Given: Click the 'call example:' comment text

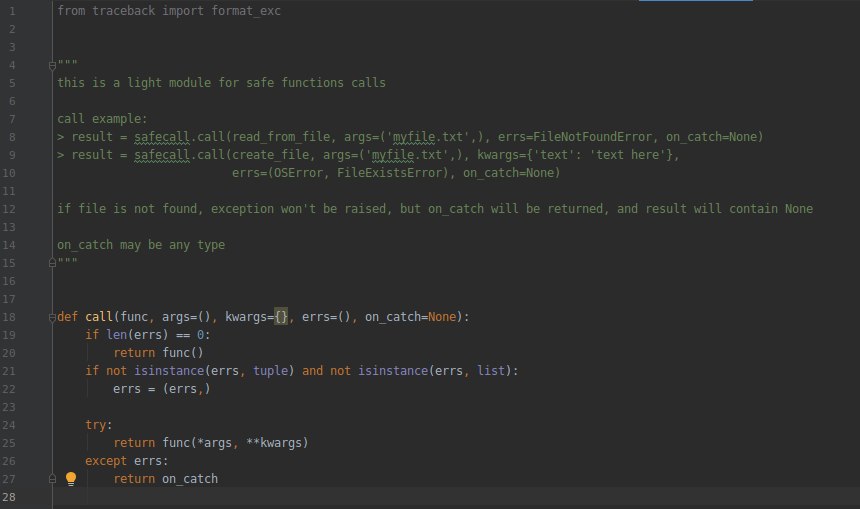Looking at the screenshot, I should 102,119.
